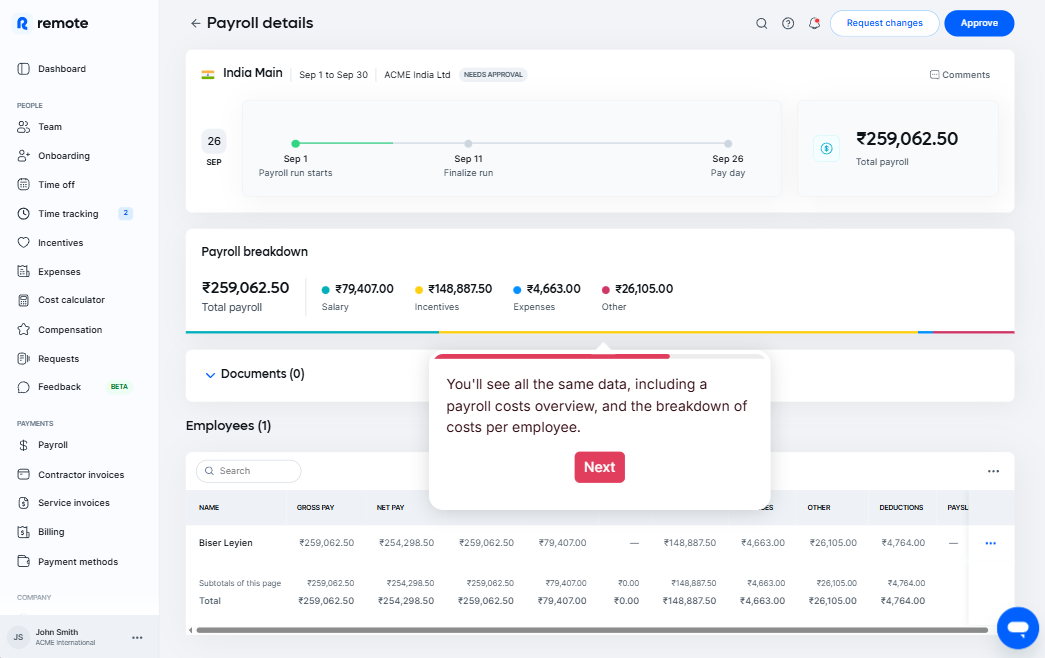Open Comments on the payroll run
This screenshot has height=658, width=1045.
959,75
